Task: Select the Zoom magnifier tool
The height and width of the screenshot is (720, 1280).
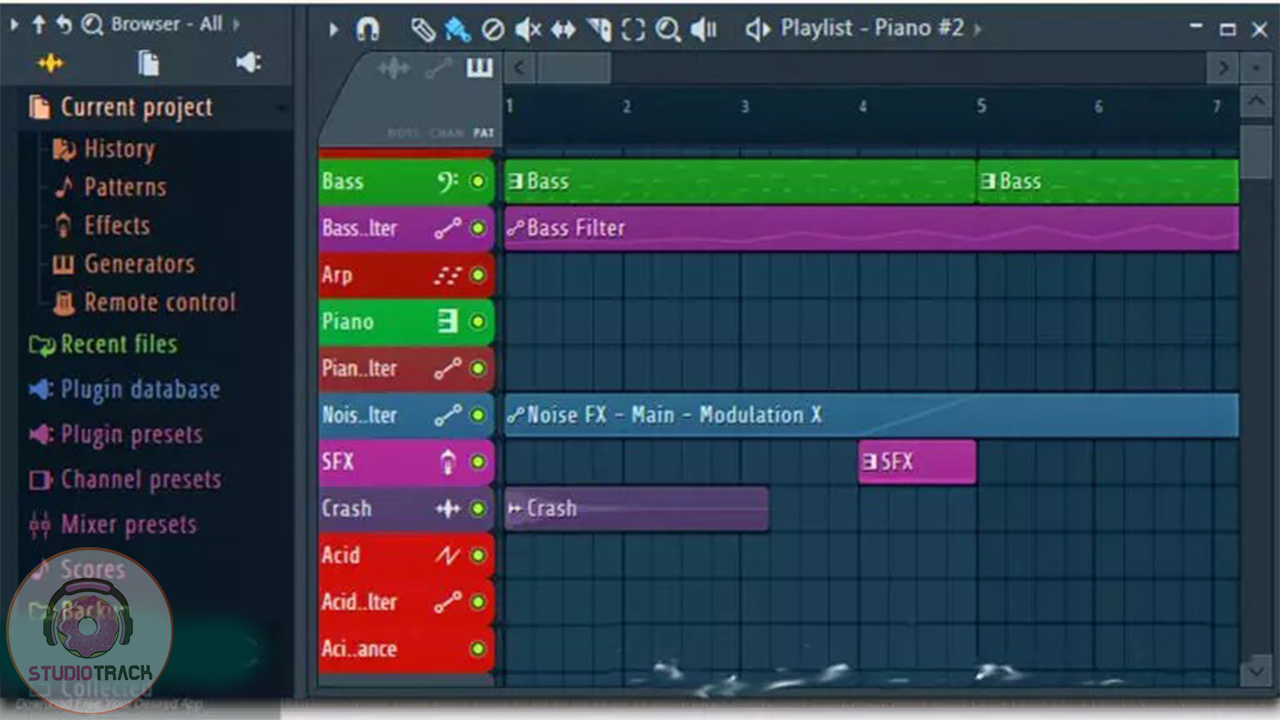Action: (x=668, y=29)
